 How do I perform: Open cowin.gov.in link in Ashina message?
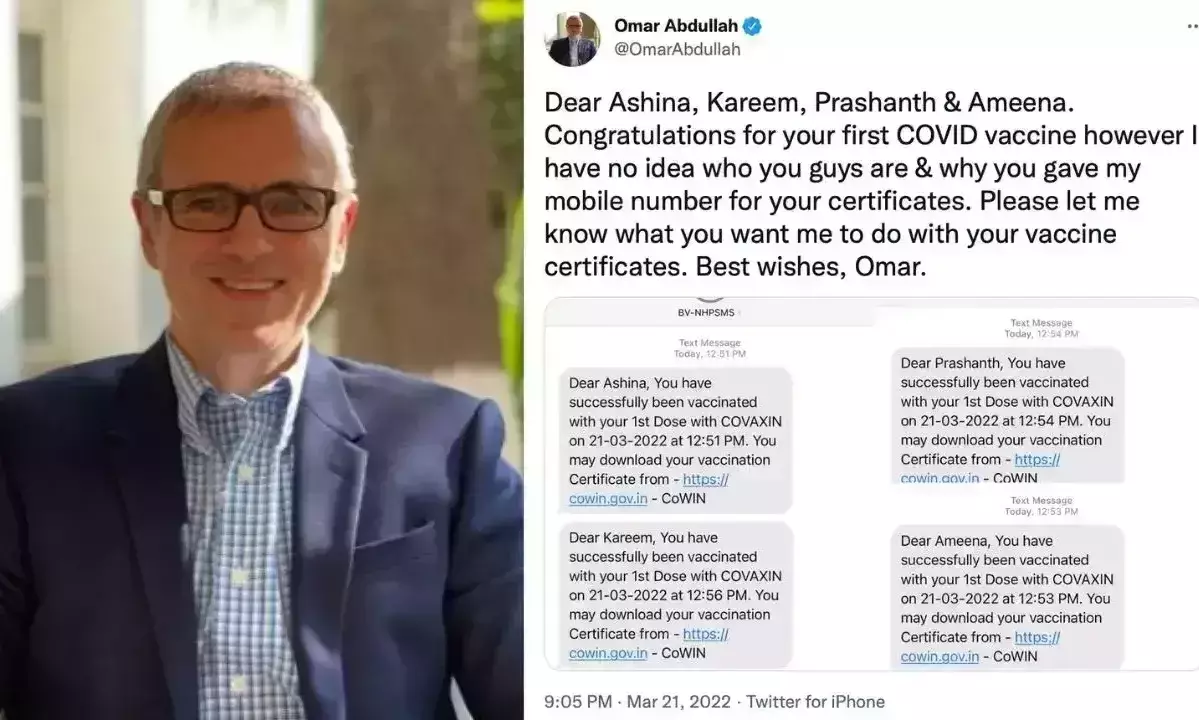[608, 498]
